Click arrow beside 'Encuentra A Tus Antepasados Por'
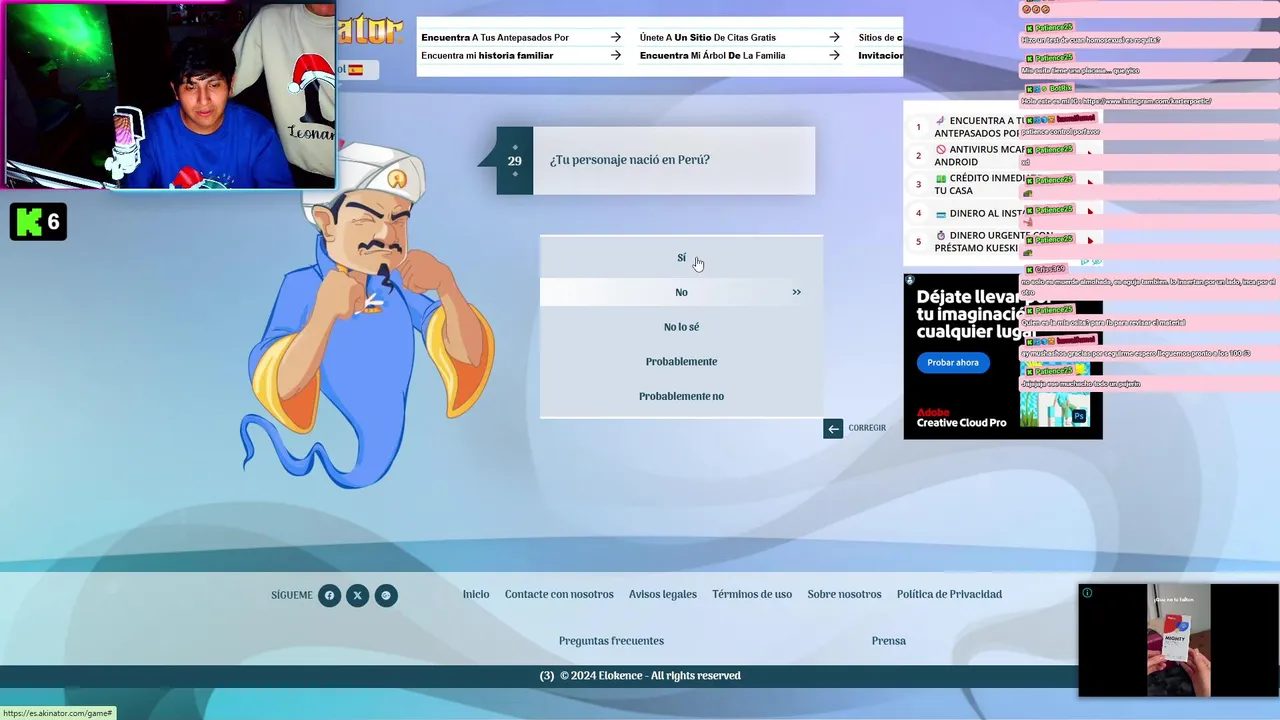Viewport: 1280px width, 720px height. pyautogui.click(x=616, y=38)
